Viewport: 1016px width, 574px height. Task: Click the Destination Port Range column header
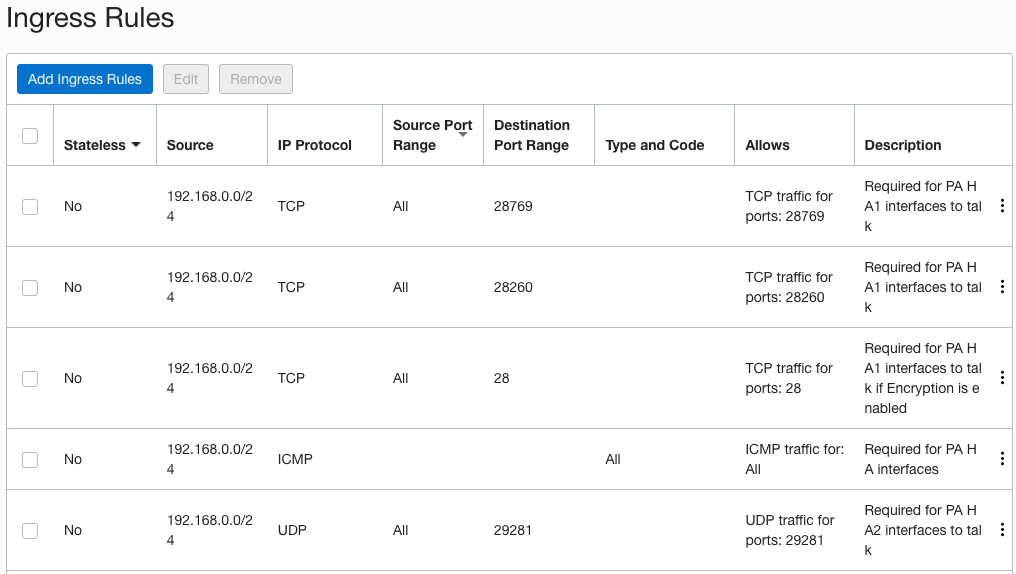point(532,135)
